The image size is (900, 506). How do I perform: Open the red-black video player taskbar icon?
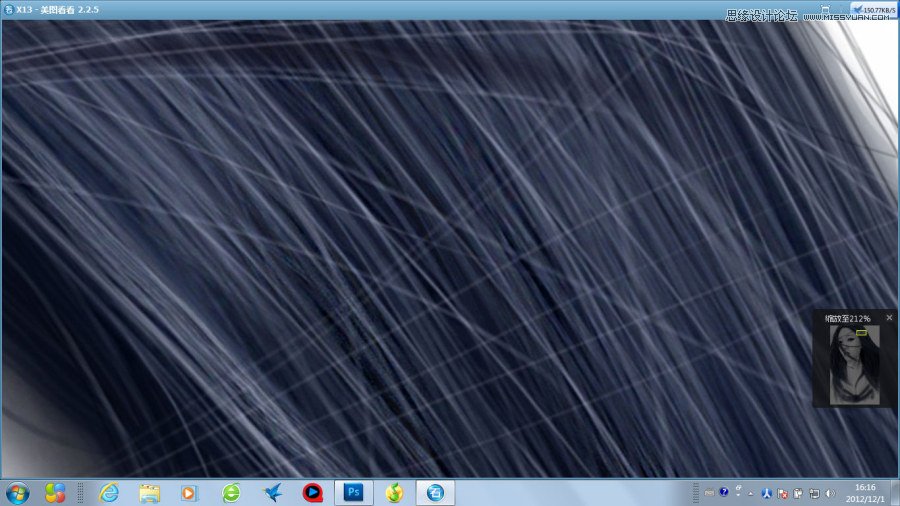[313, 493]
